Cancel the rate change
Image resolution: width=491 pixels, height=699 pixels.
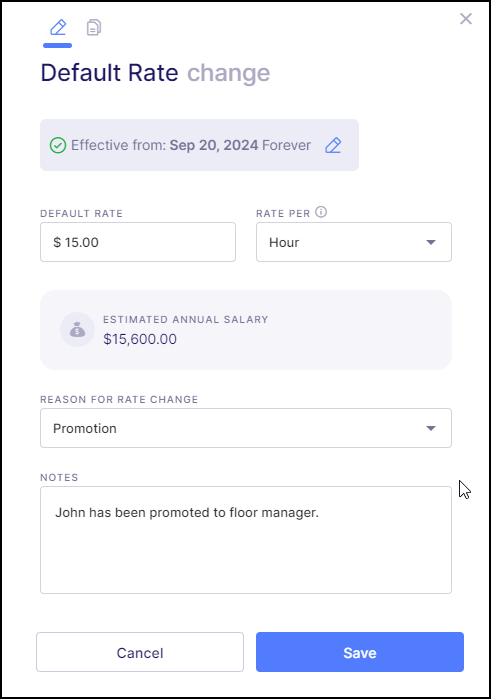[x=140, y=652]
